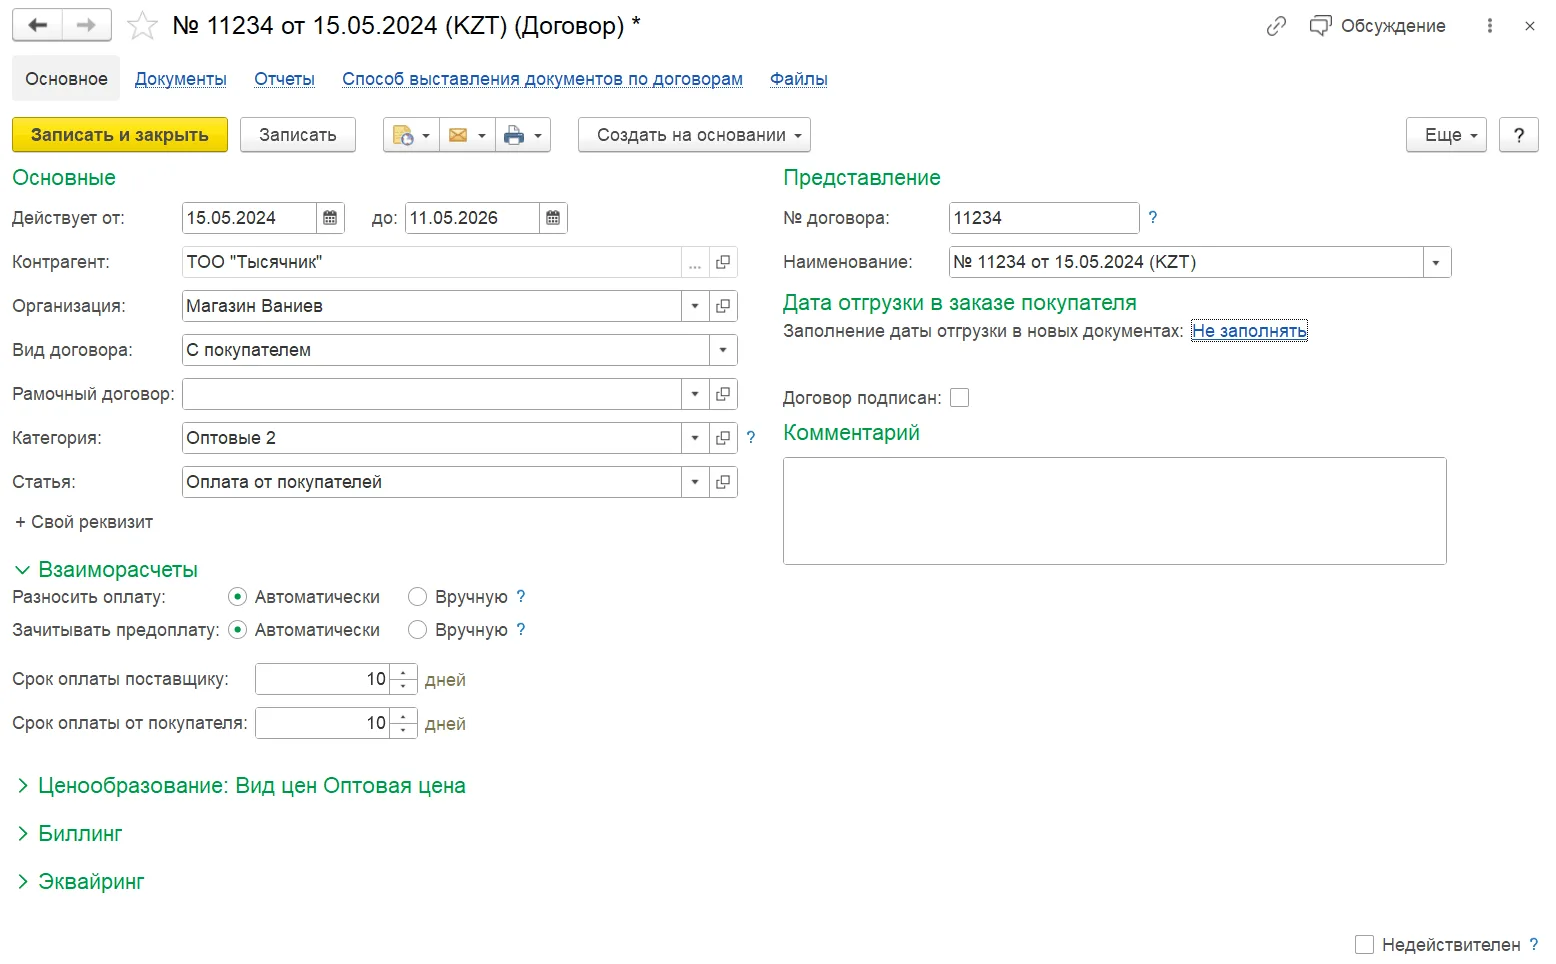Open the Организация Магазин Ваниев record card

[x=723, y=306]
